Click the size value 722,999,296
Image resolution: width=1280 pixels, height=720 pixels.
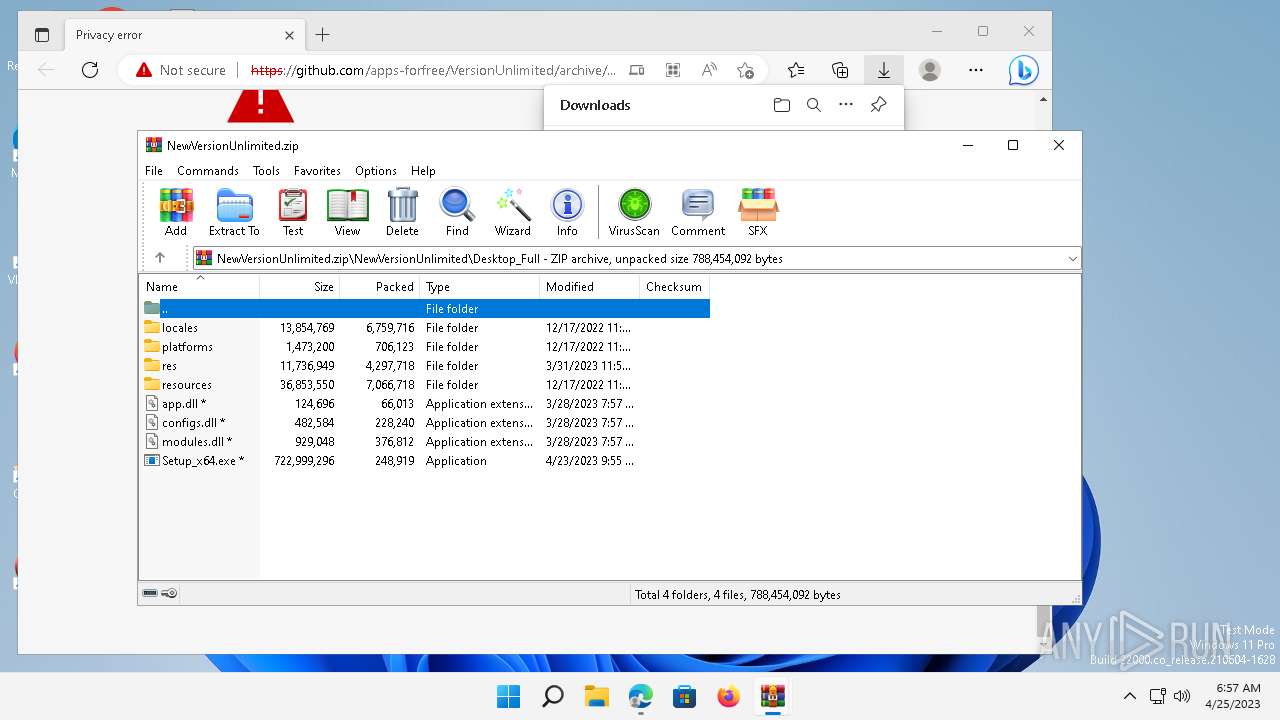point(304,461)
